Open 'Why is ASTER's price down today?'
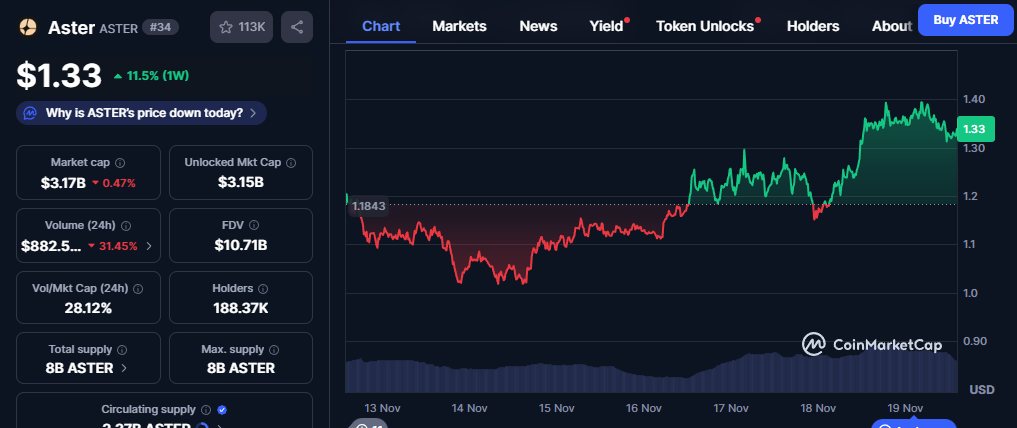This screenshot has height=428, width=1017. 141,113
